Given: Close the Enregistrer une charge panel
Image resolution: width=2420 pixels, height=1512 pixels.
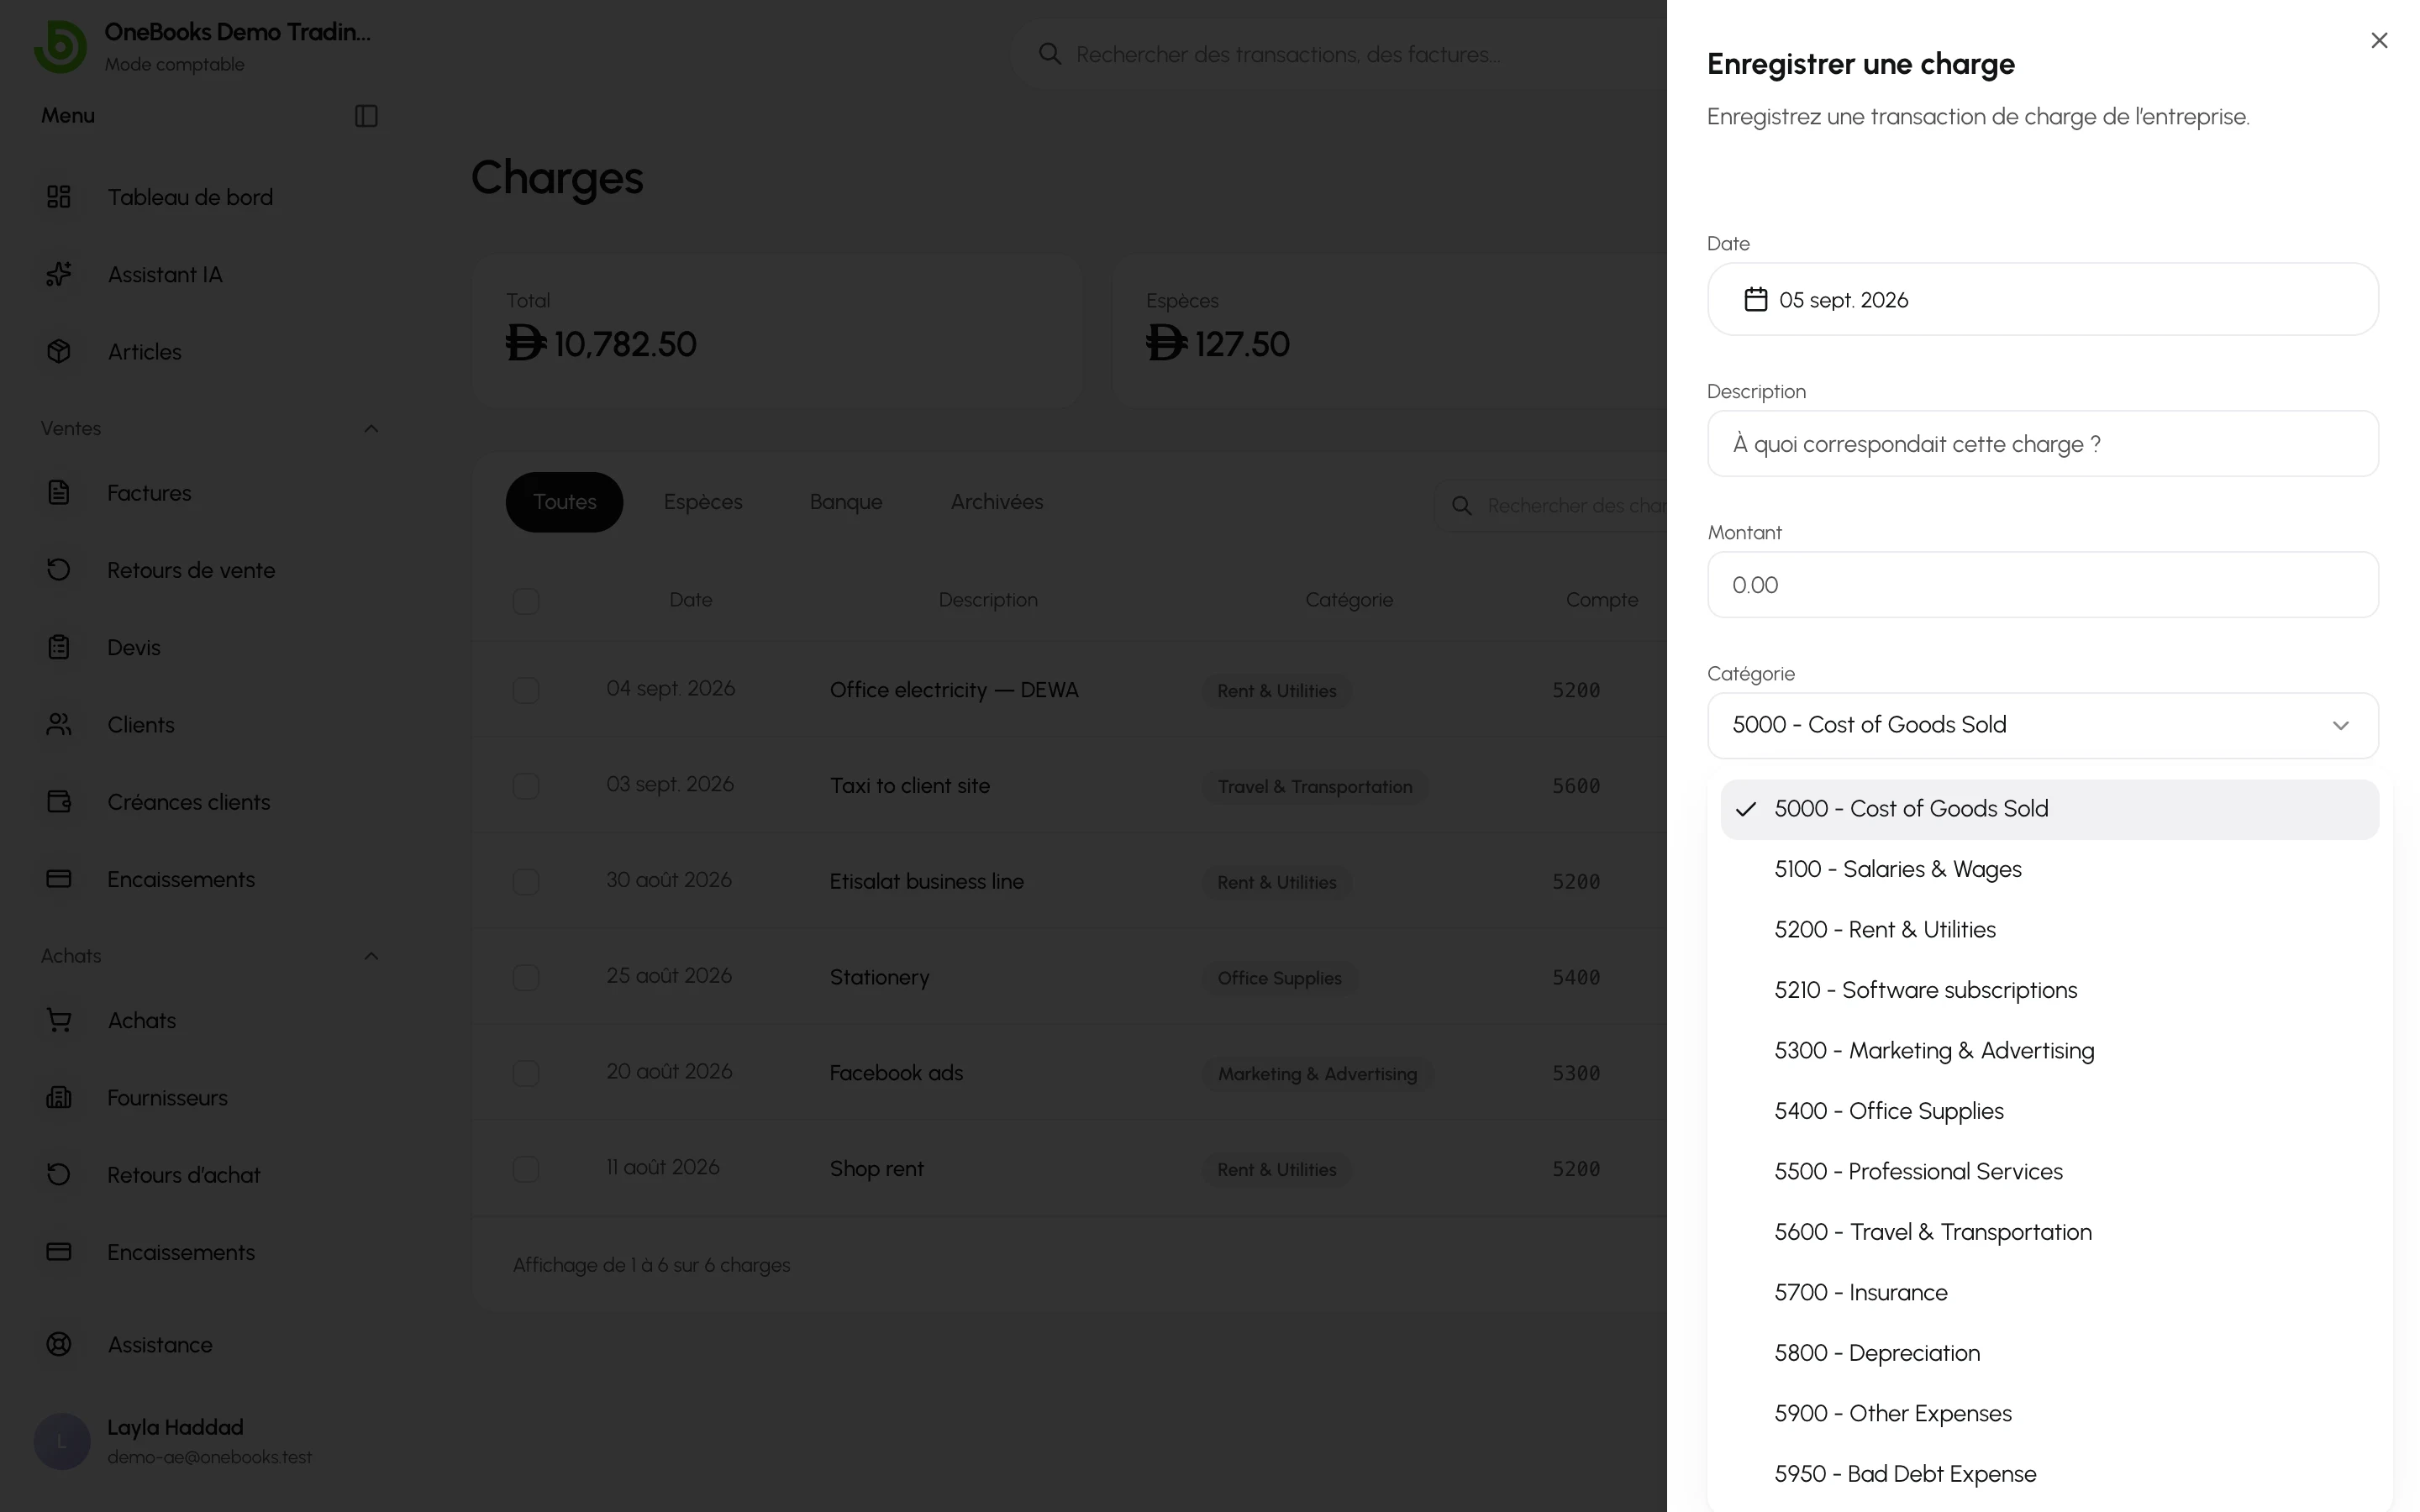Looking at the screenshot, I should click(x=2379, y=40).
